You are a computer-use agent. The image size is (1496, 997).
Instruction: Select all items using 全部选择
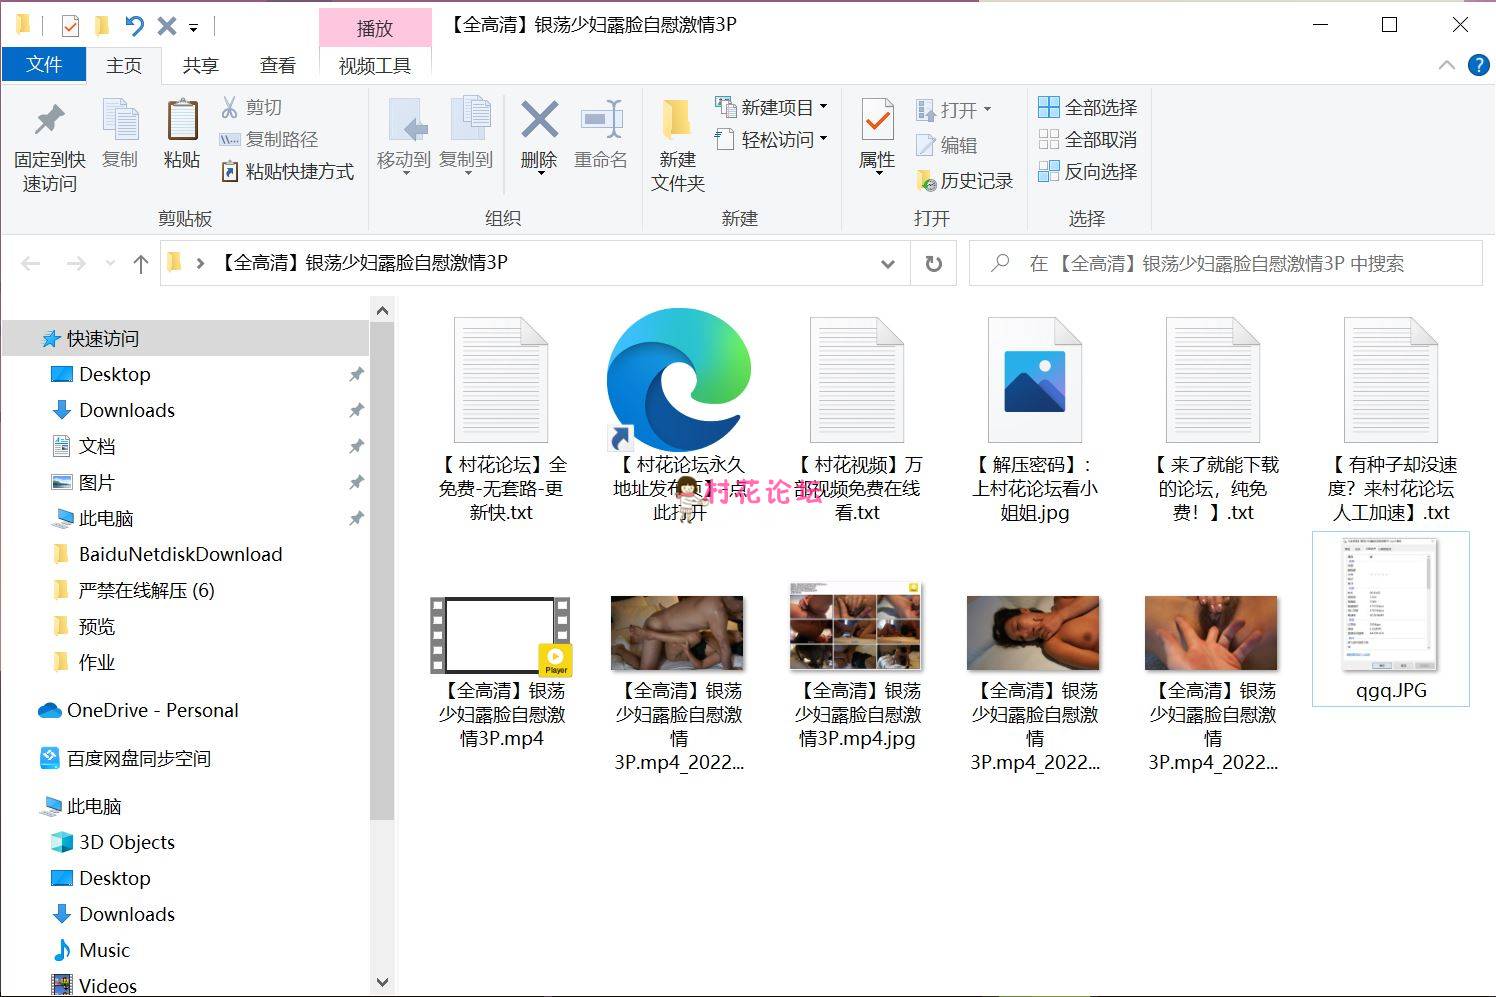pos(1088,107)
